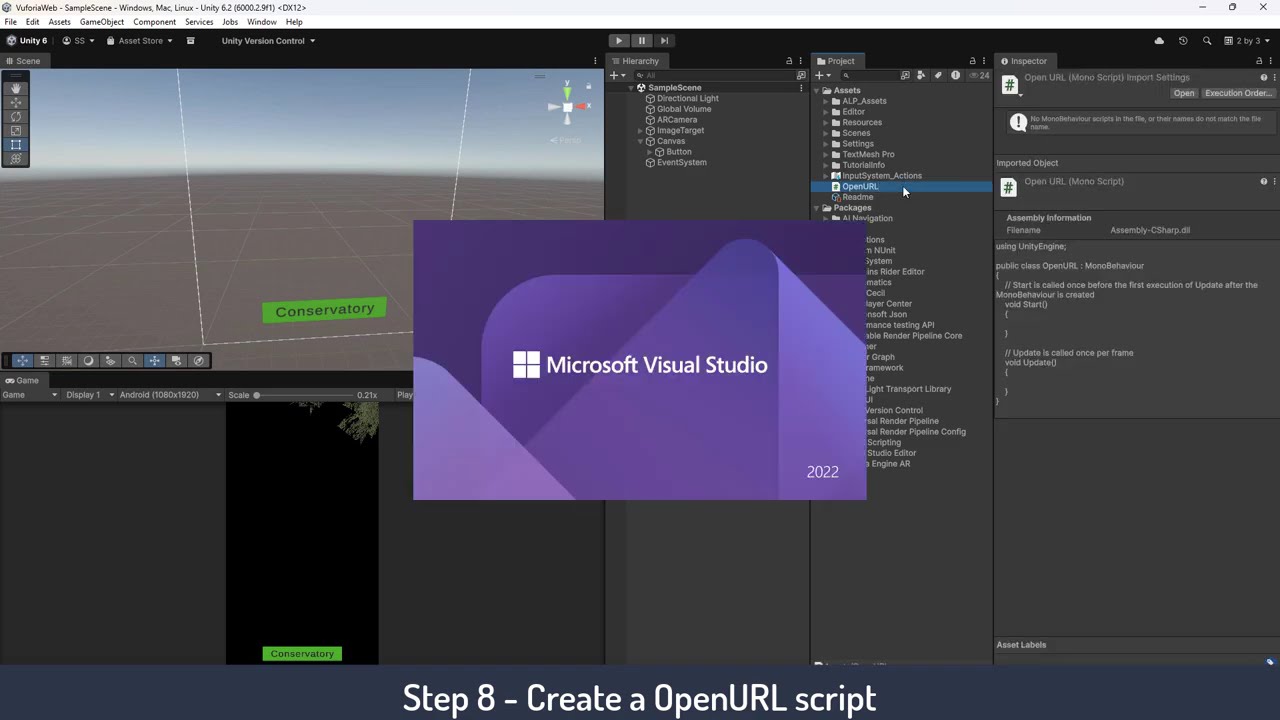Open the File menu
The image size is (1280, 720).
(x=10, y=22)
